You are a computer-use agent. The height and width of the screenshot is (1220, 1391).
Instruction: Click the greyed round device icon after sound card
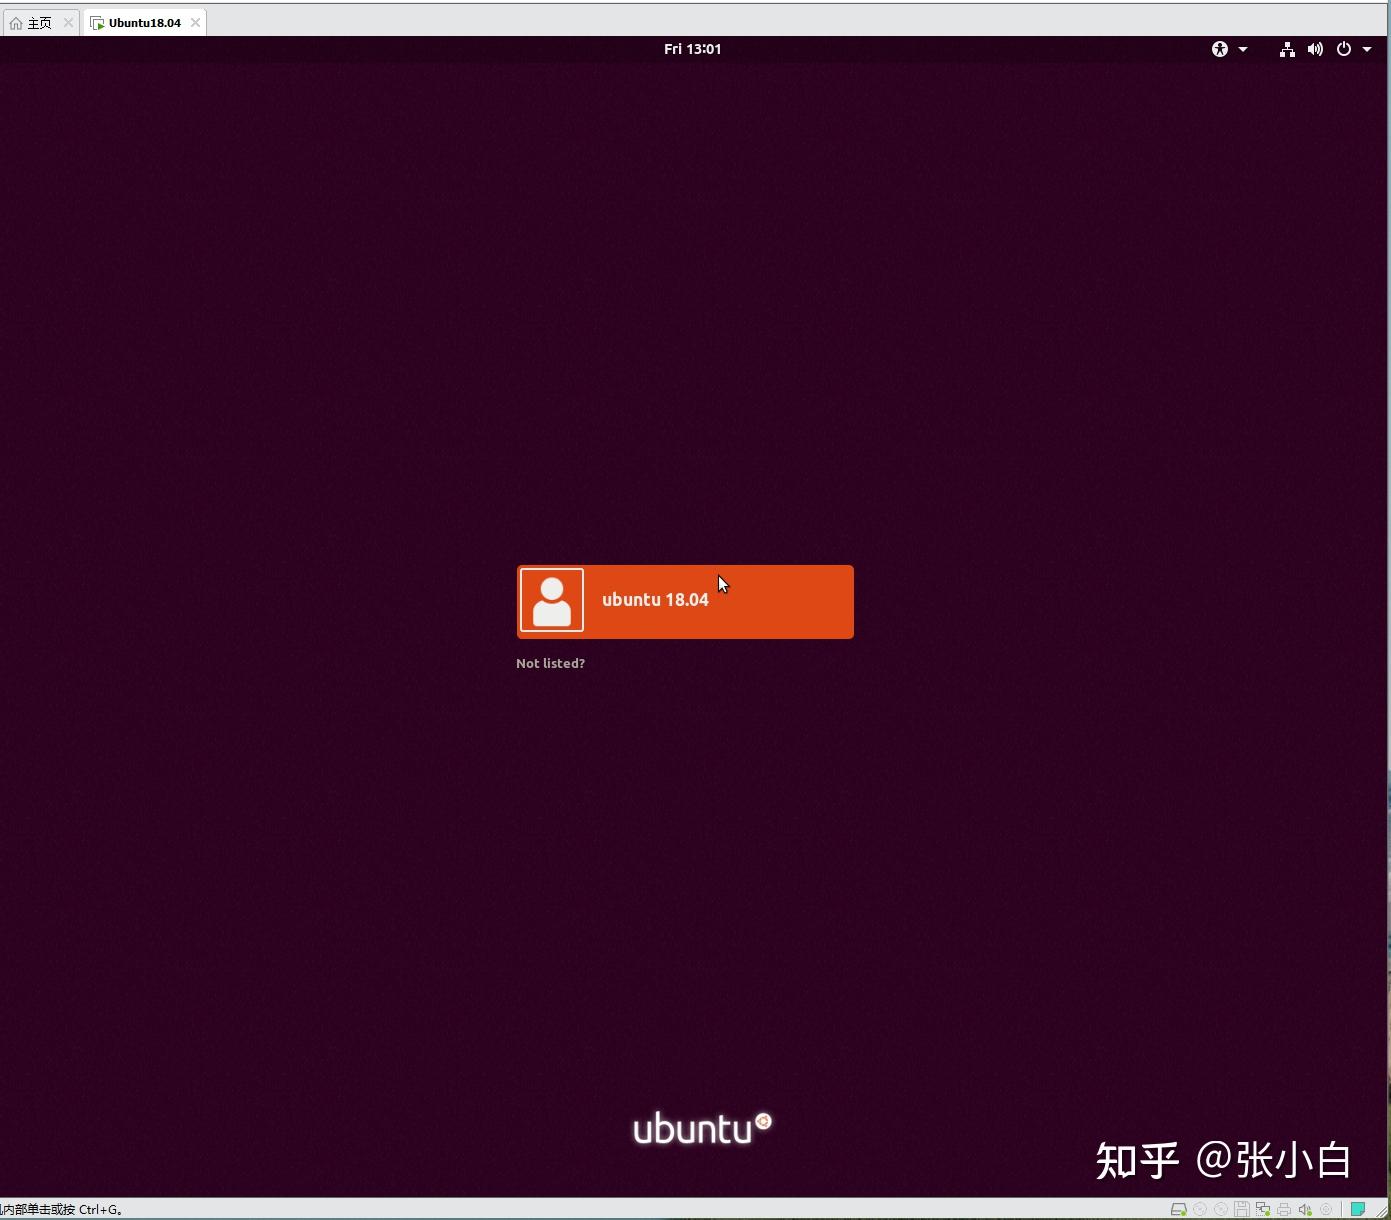(x=1326, y=1209)
